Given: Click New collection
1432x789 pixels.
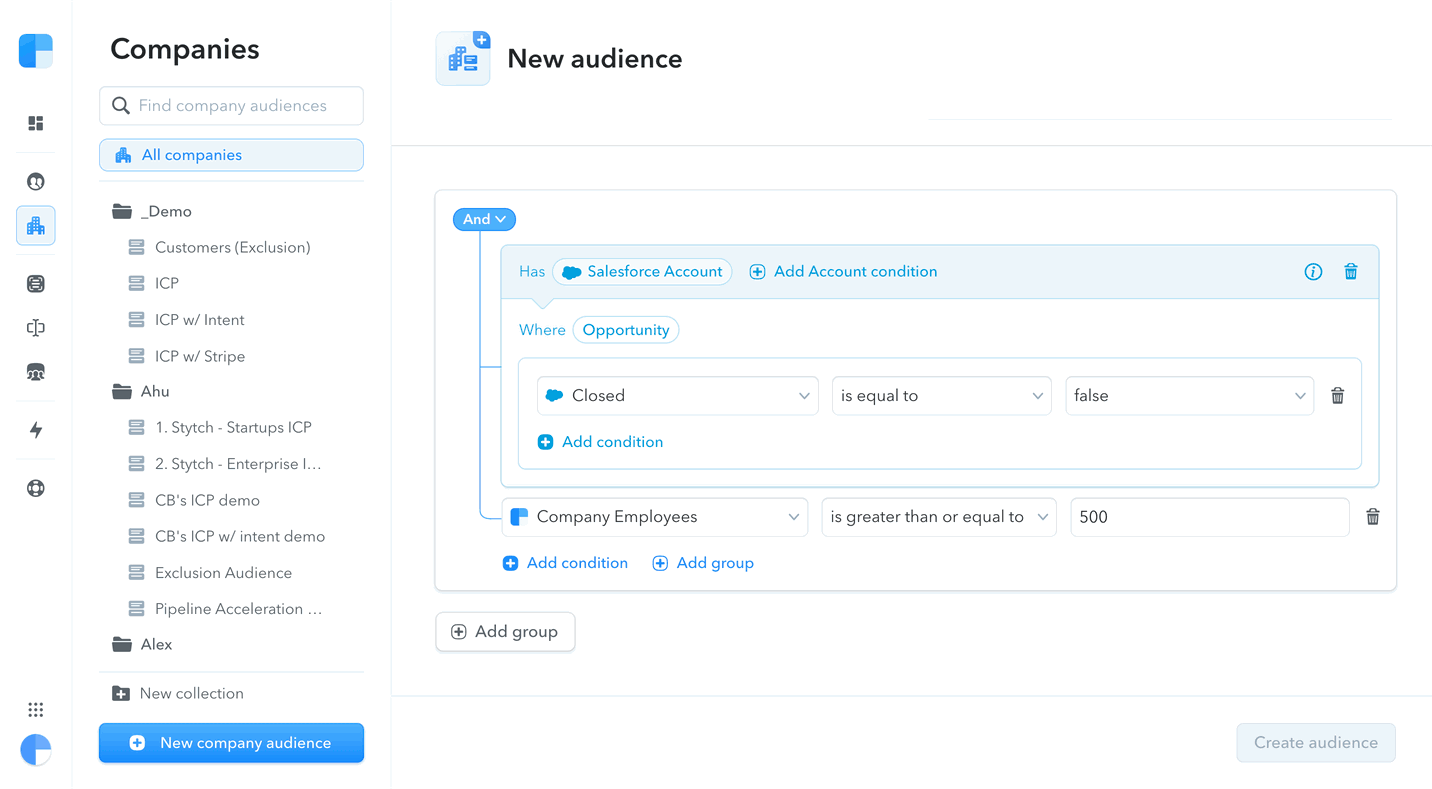Looking at the screenshot, I should pos(178,693).
